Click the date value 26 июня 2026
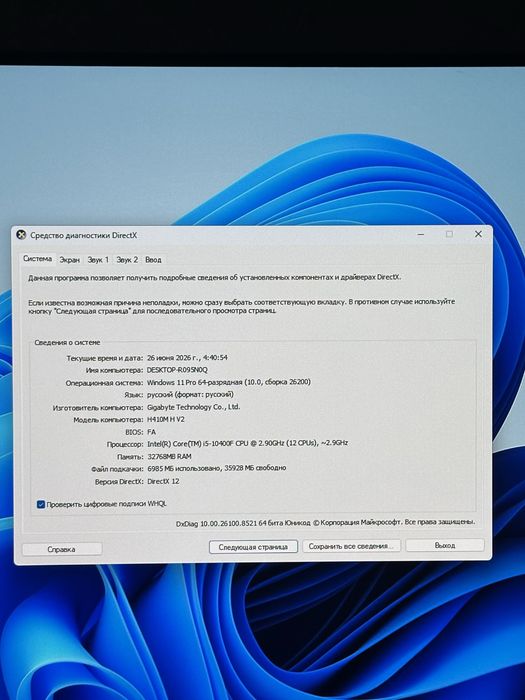 (x=187, y=358)
